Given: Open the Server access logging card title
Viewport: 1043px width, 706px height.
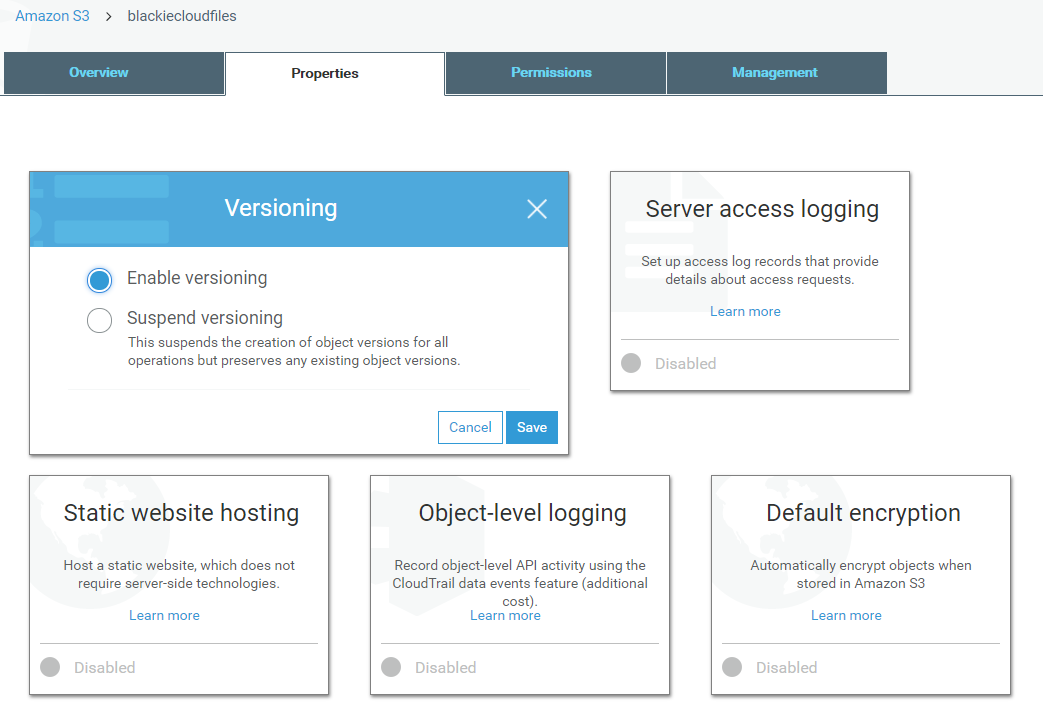Looking at the screenshot, I should (x=762, y=209).
